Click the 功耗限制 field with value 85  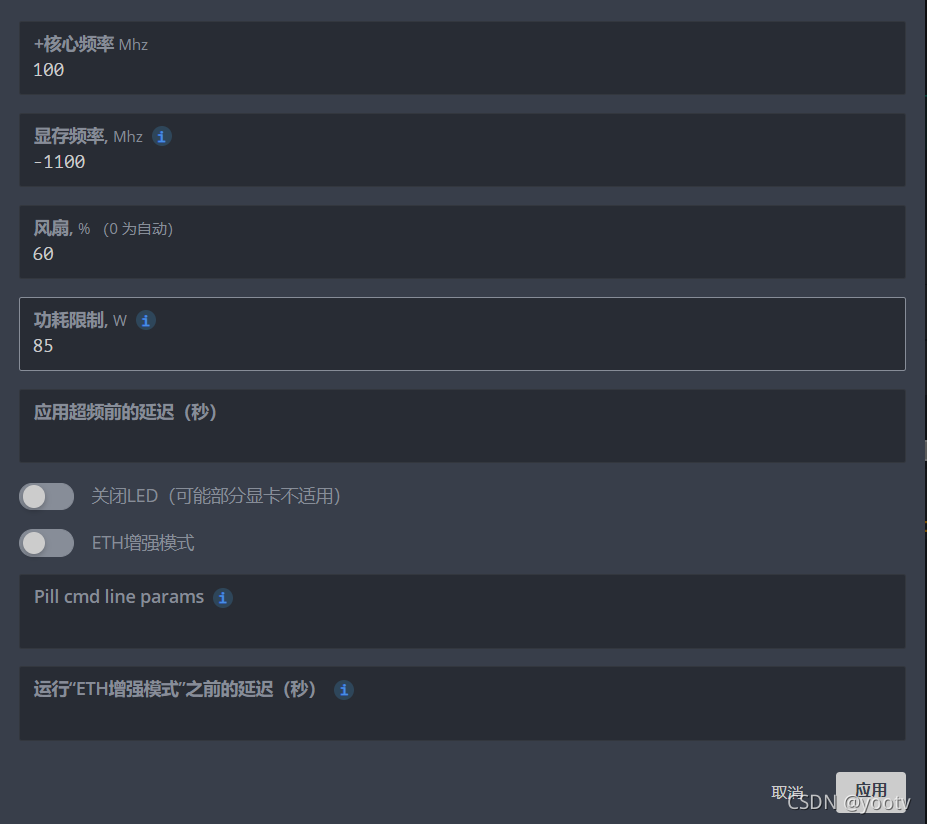(462, 334)
